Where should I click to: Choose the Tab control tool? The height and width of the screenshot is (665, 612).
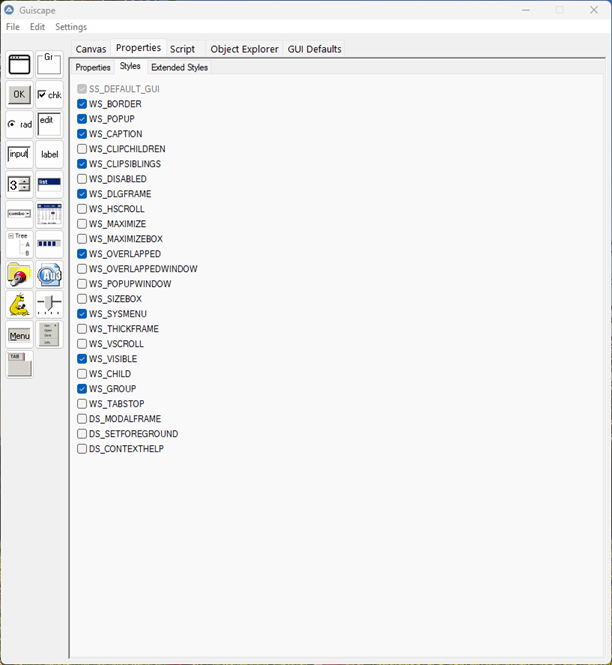tap(19, 365)
